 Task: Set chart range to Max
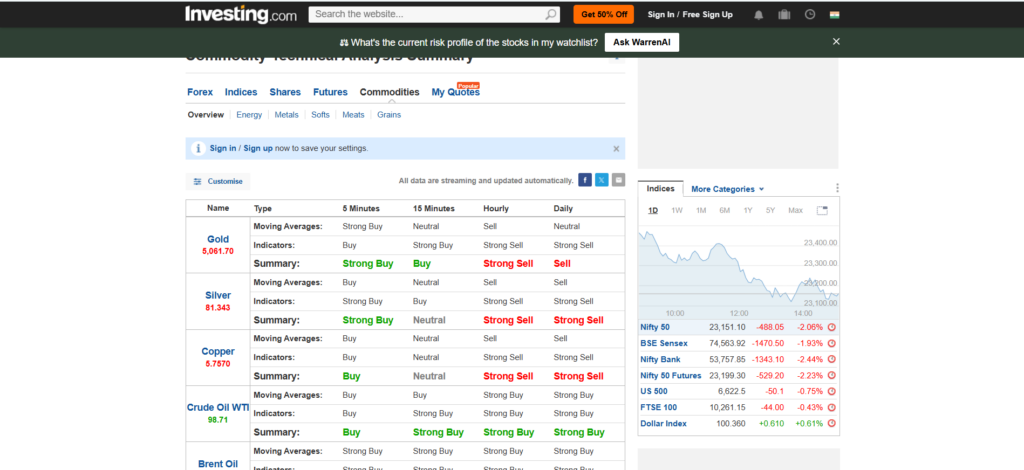tap(795, 210)
